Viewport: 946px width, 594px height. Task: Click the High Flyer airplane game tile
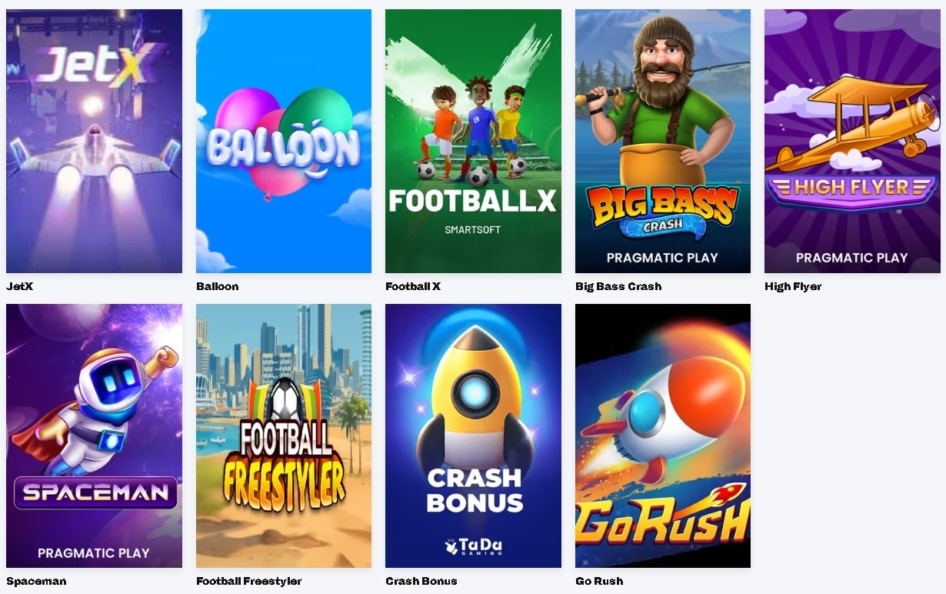click(852, 141)
